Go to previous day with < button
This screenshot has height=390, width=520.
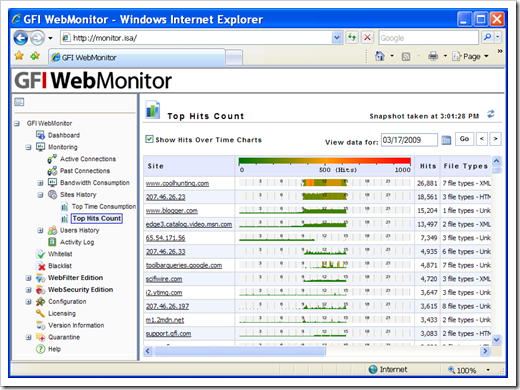click(x=482, y=139)
